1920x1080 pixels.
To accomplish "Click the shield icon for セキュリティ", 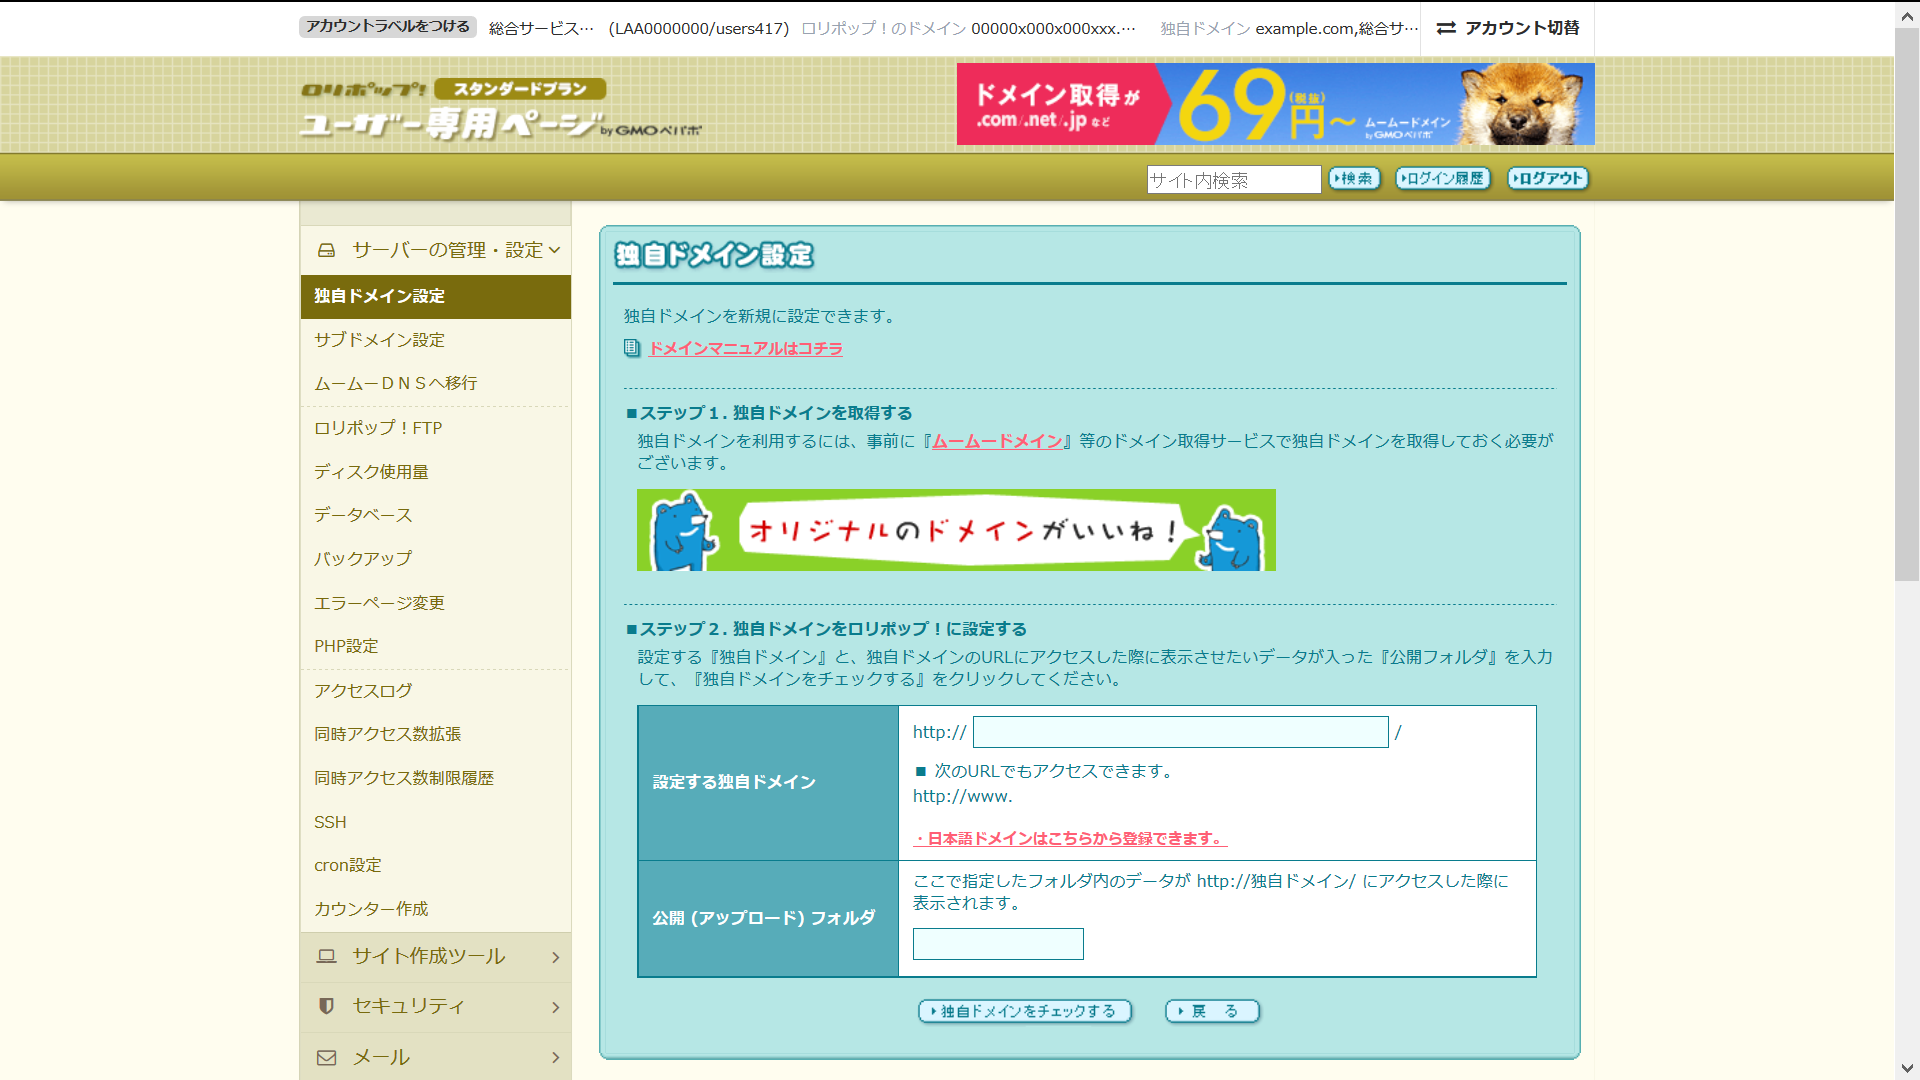I will (326, 1006).
